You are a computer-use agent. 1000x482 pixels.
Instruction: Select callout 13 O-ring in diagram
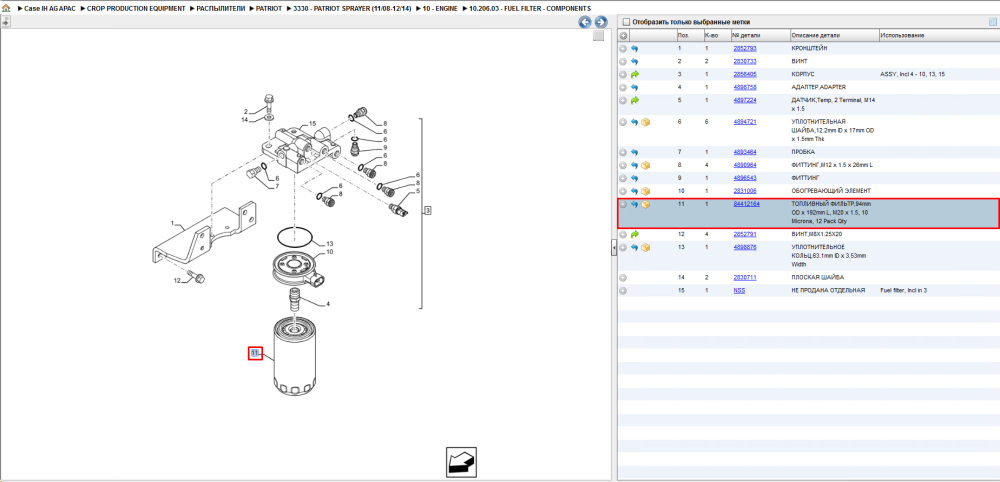(x=330, y=244)
